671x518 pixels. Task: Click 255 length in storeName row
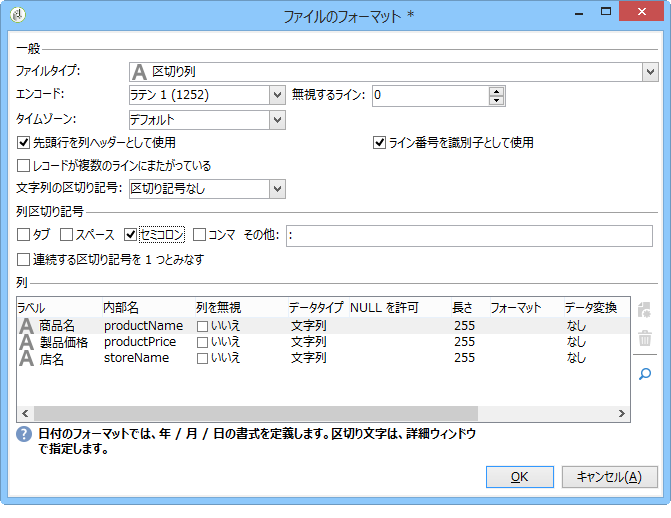pos(465,358)
